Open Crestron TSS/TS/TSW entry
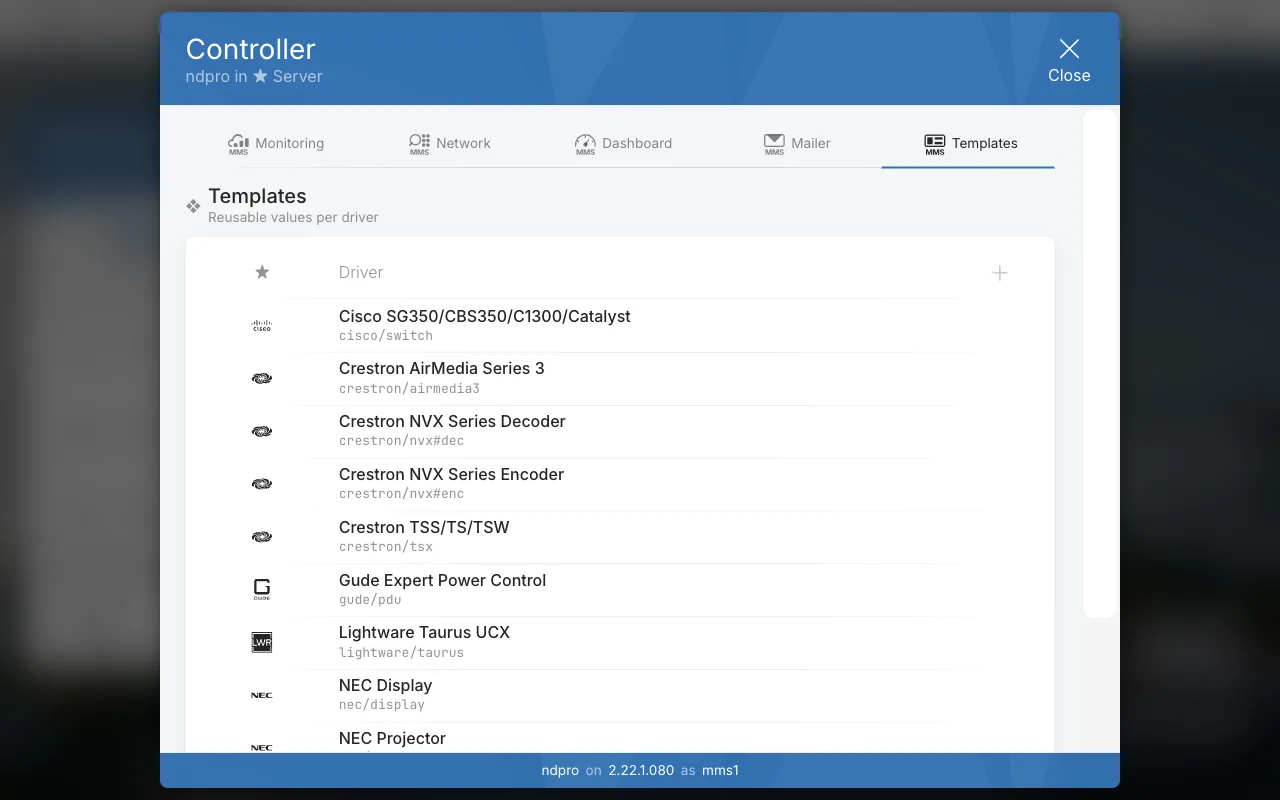Viewport: 1280px width, 800px height. click(620, 537)
